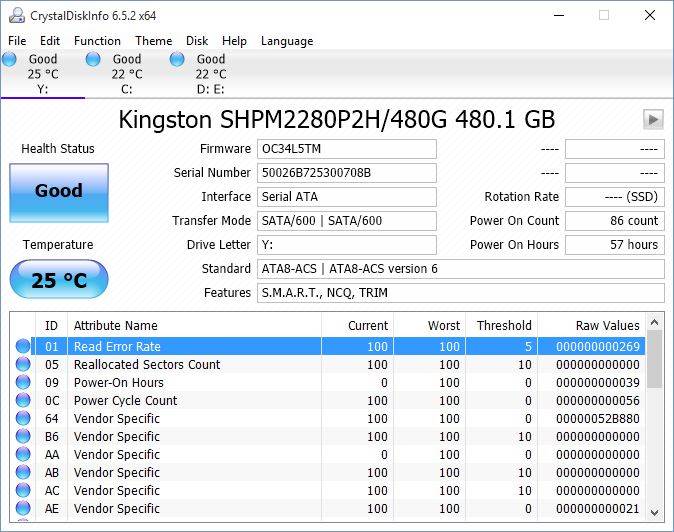Open the Theme menu
Screen dimensions: 674x532
[x=153, y=41]
